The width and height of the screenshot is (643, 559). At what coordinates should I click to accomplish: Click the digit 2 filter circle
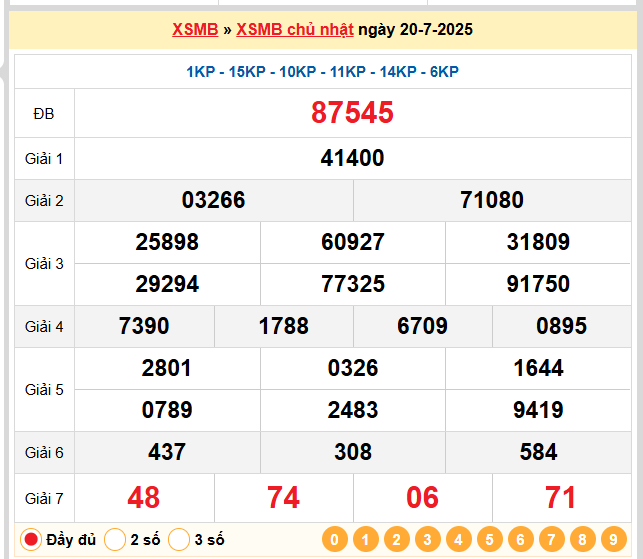397,539
